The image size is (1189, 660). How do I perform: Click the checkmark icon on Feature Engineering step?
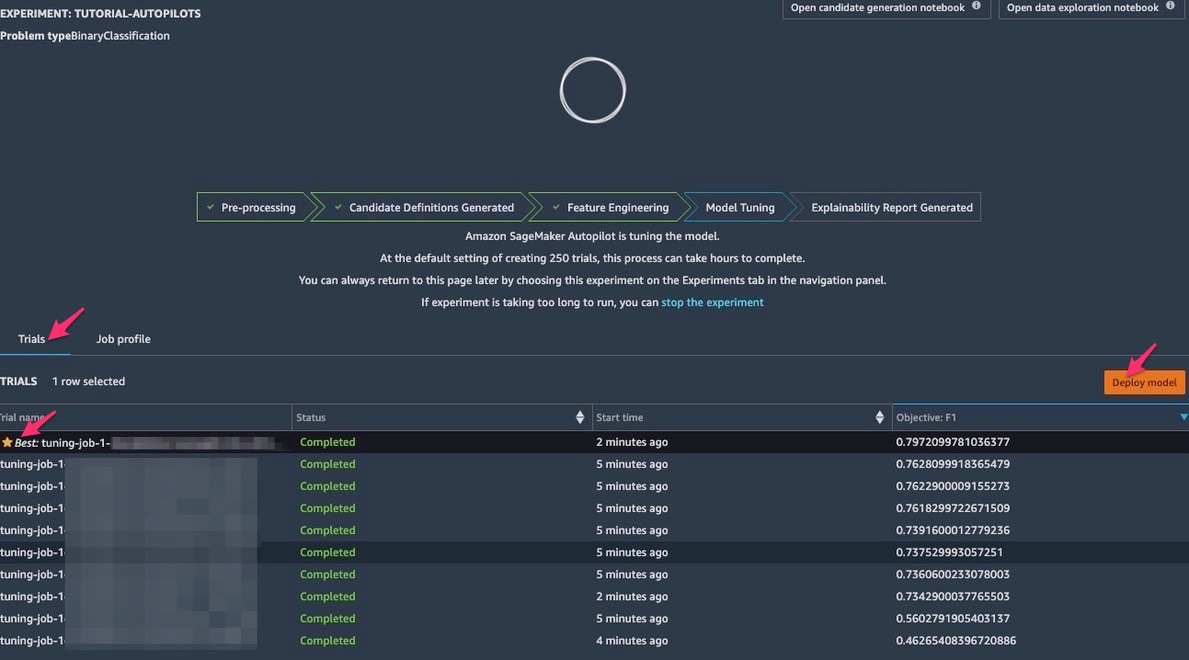tap(558, 207)
